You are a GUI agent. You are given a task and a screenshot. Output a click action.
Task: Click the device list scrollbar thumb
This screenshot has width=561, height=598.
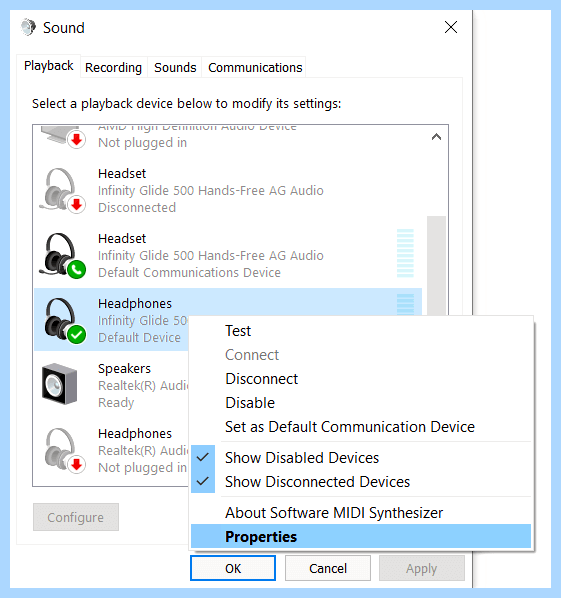(436, 265)
